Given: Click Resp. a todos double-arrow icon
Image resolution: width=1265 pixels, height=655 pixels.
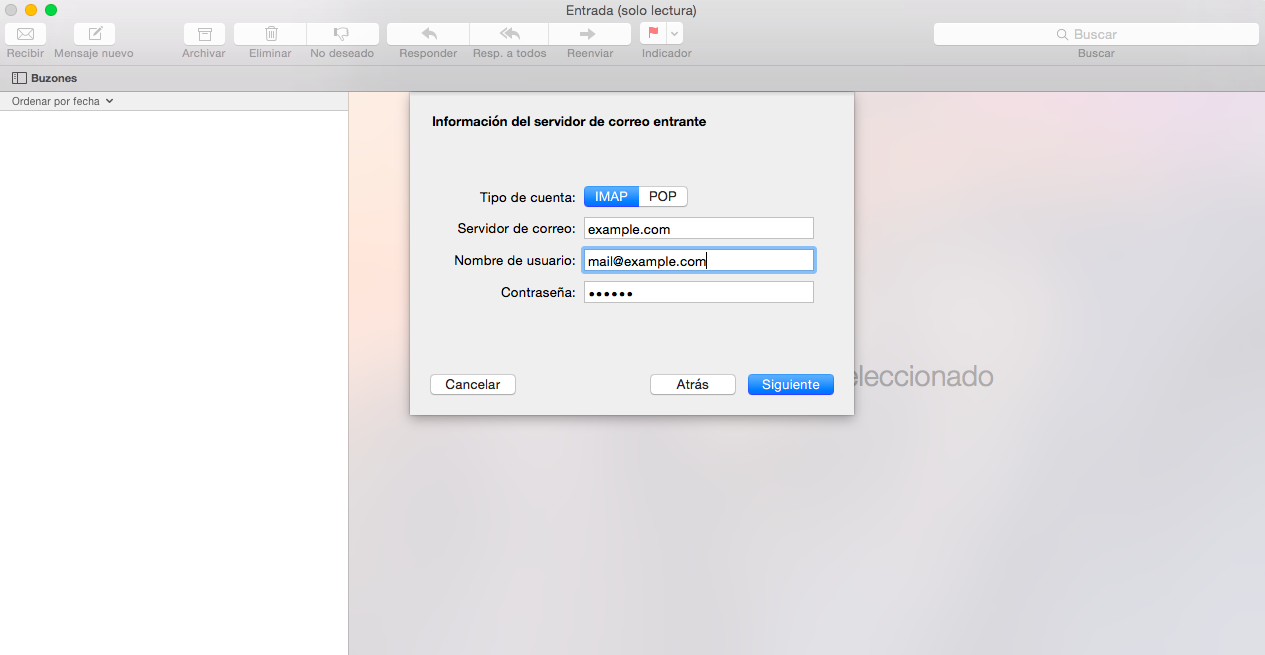Looking at the screenshot, I should pyautogui.click(x=509, y=33).
